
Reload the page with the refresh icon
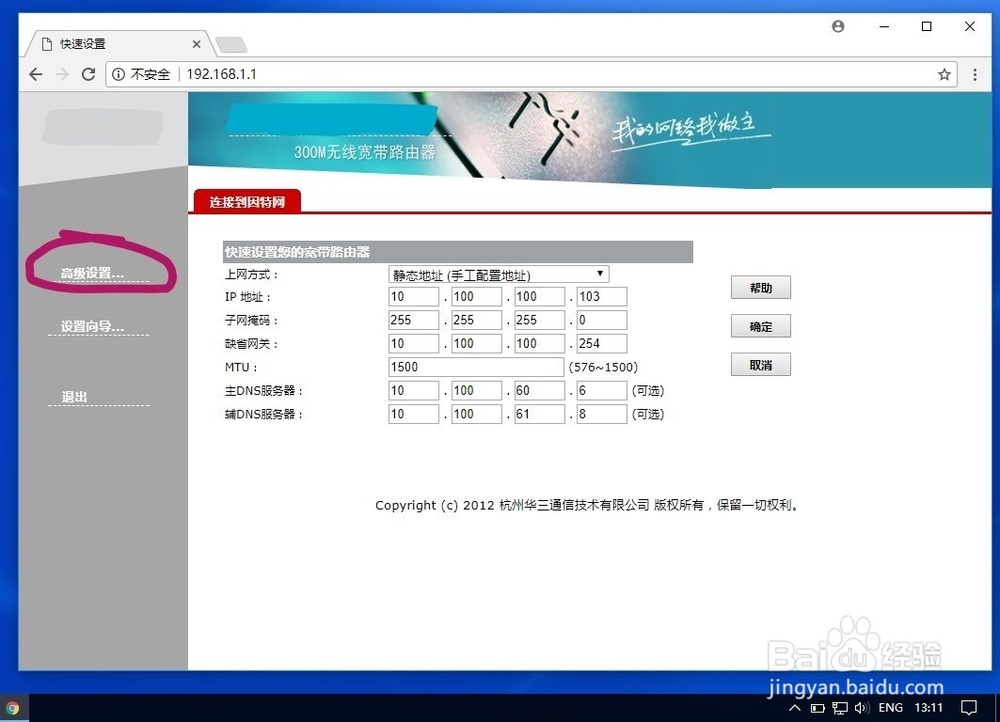pos(88,74)
